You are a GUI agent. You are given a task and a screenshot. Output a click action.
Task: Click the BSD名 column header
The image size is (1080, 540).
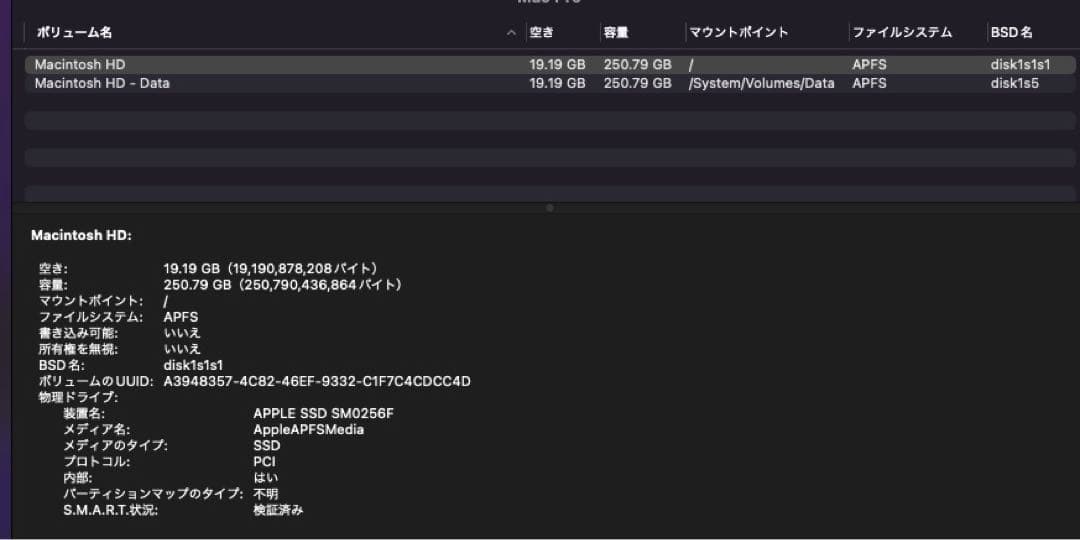pos(1012,32)
